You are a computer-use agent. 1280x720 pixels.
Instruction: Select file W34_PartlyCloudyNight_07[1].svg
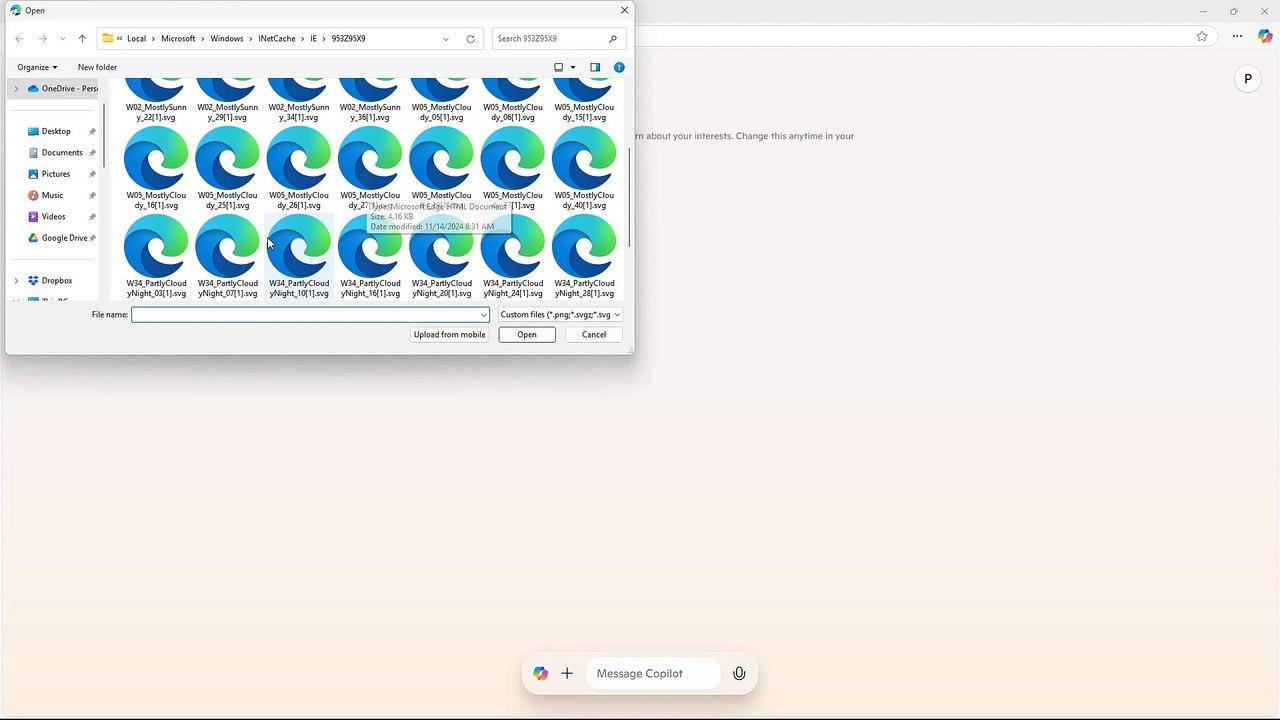[x=227, y=257]
